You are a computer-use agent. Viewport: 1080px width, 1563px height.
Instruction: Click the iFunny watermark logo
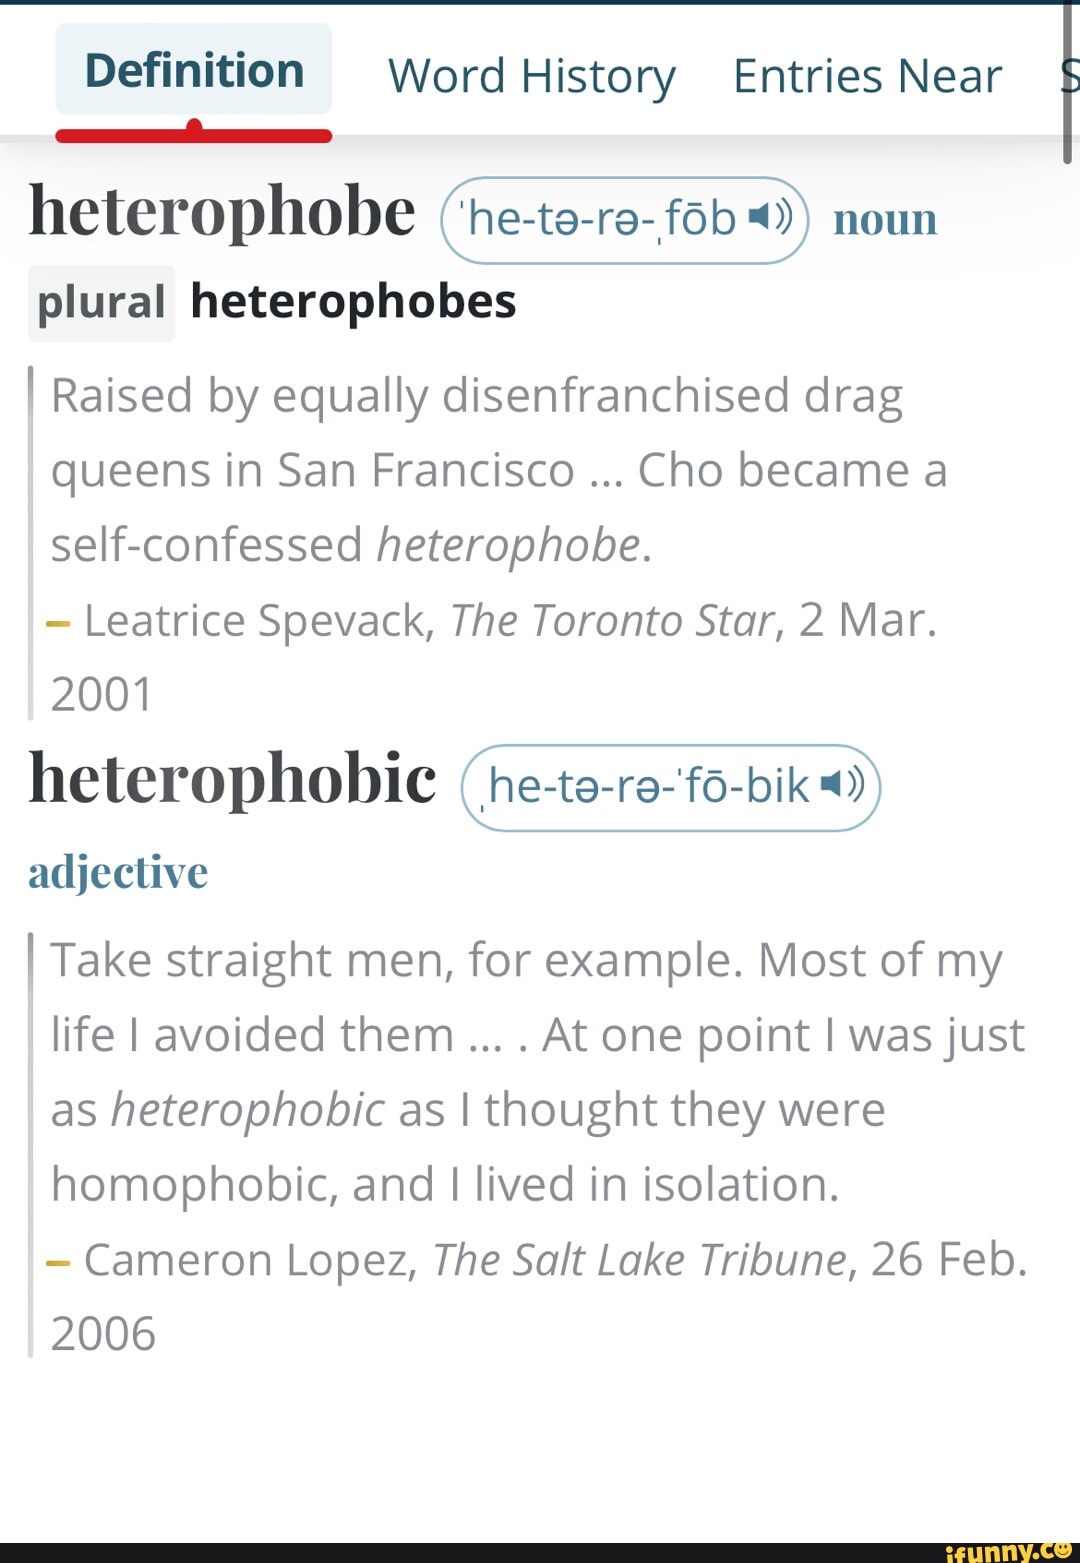[1008, 1551]
